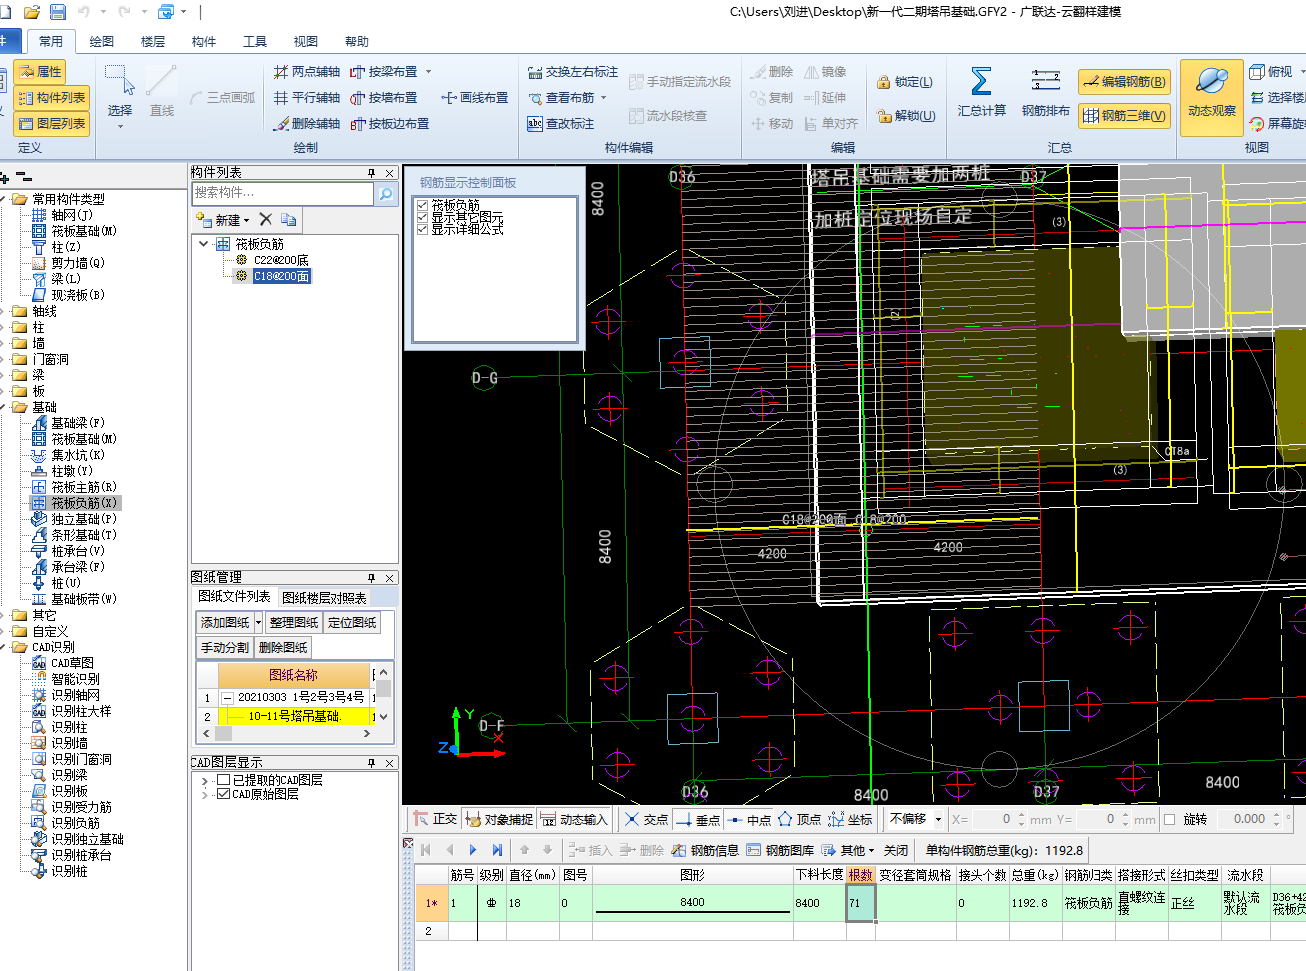This screenshot has height=971, width=1306.
Task: Run 汇总计算 summary calculation
Action: point(981,93)
